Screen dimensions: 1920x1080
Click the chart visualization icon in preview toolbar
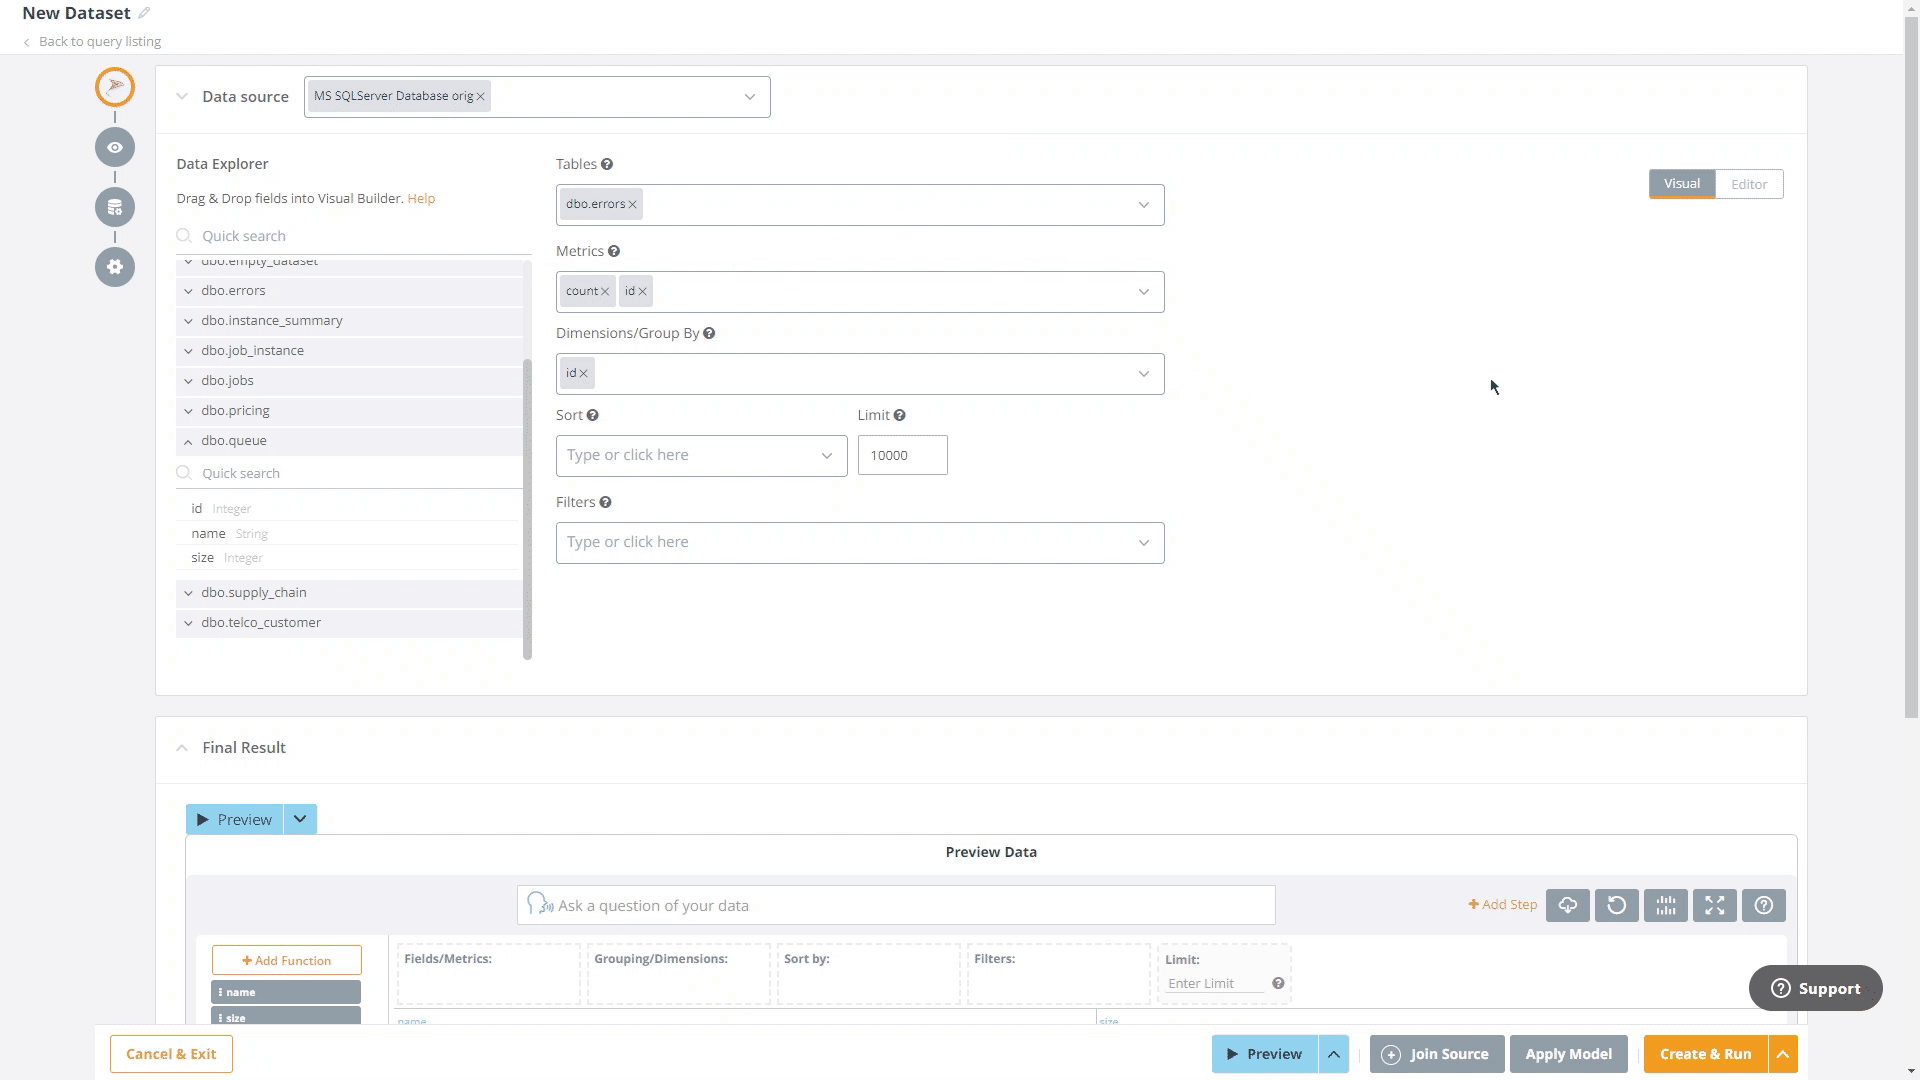pos(1665,905)
